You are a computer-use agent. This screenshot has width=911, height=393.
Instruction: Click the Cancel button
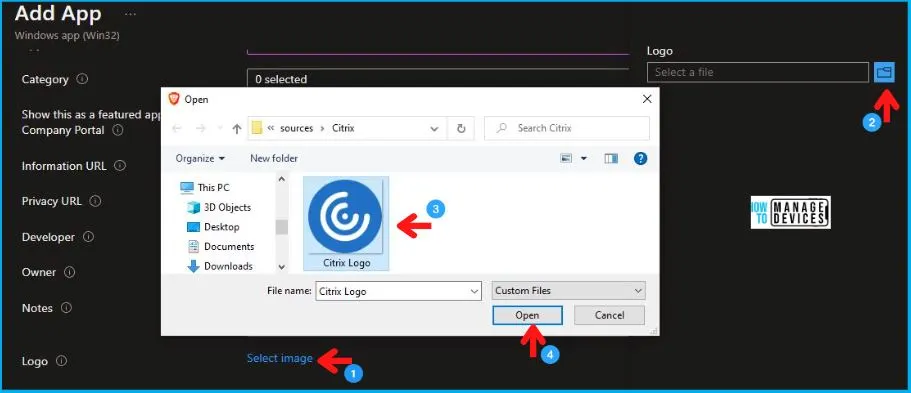(x=609, y=315)
